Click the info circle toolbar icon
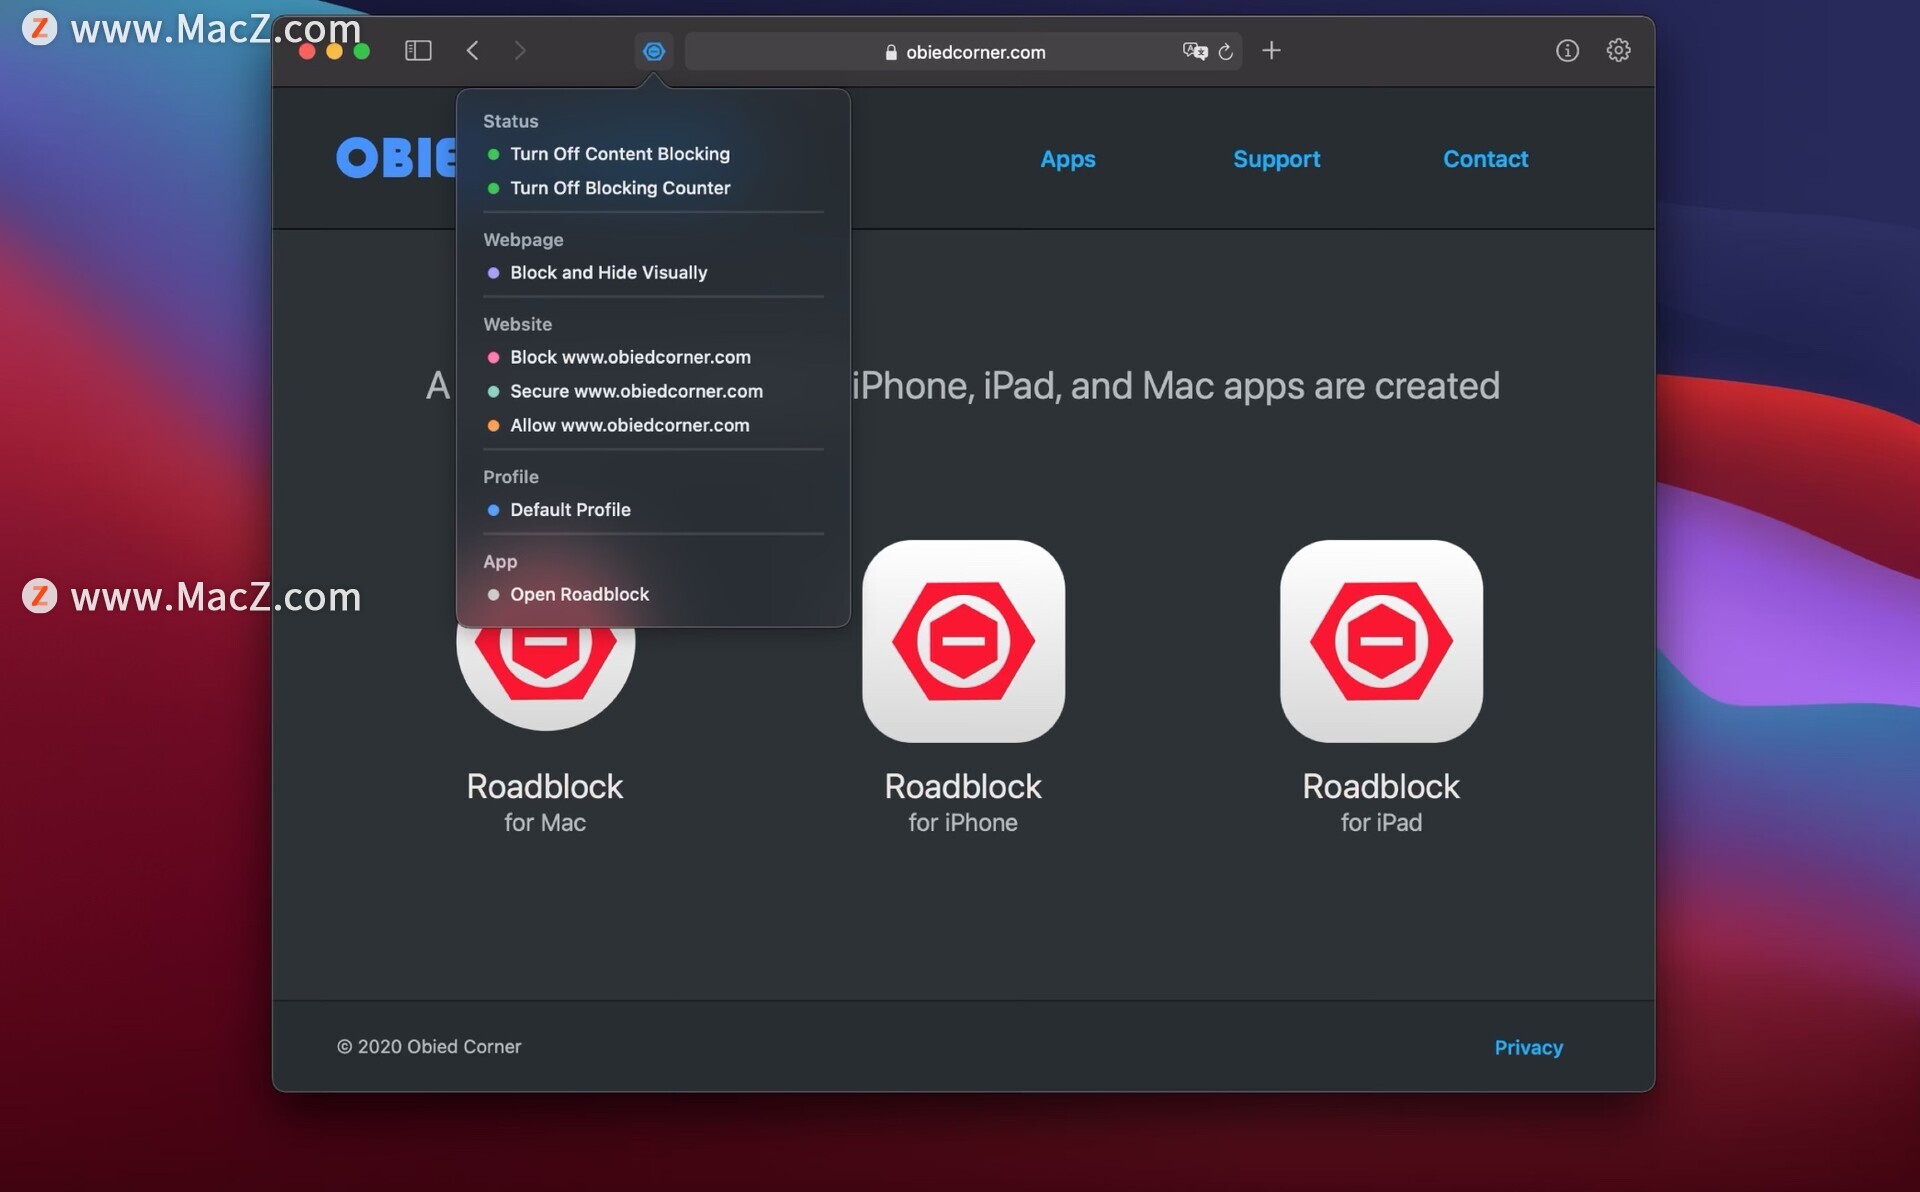Image resolution: width=1920 pixels, height=1192 pixels. 1567,50
